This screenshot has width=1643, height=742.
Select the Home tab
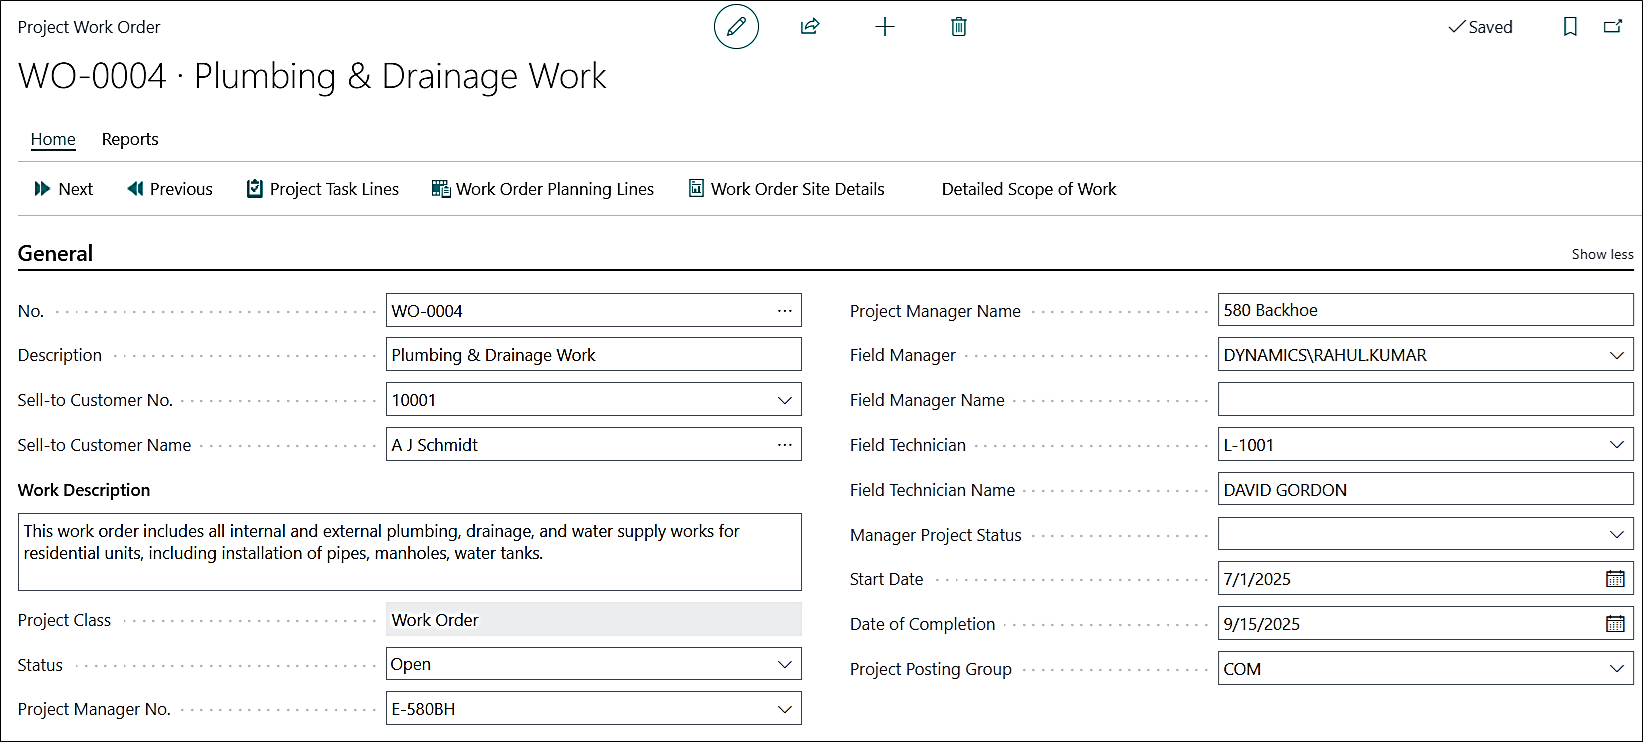[x=53, y=139]
